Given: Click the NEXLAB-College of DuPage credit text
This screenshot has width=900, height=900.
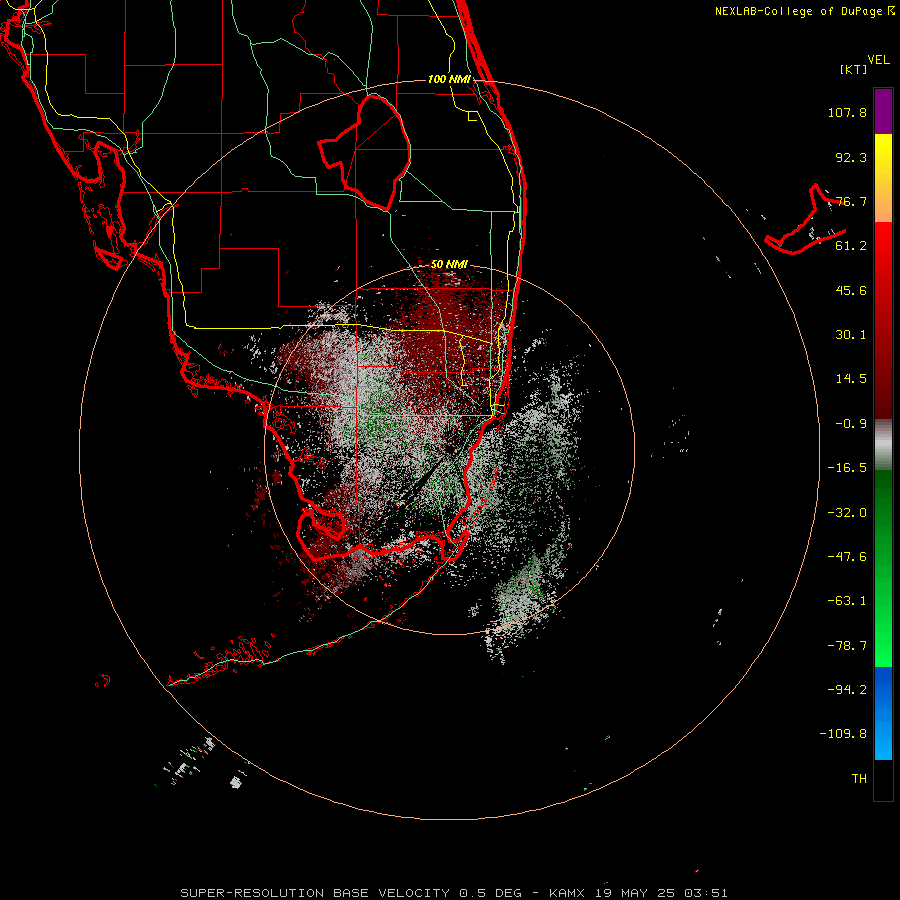Looking at the screenshot, I should pos(805,11).
